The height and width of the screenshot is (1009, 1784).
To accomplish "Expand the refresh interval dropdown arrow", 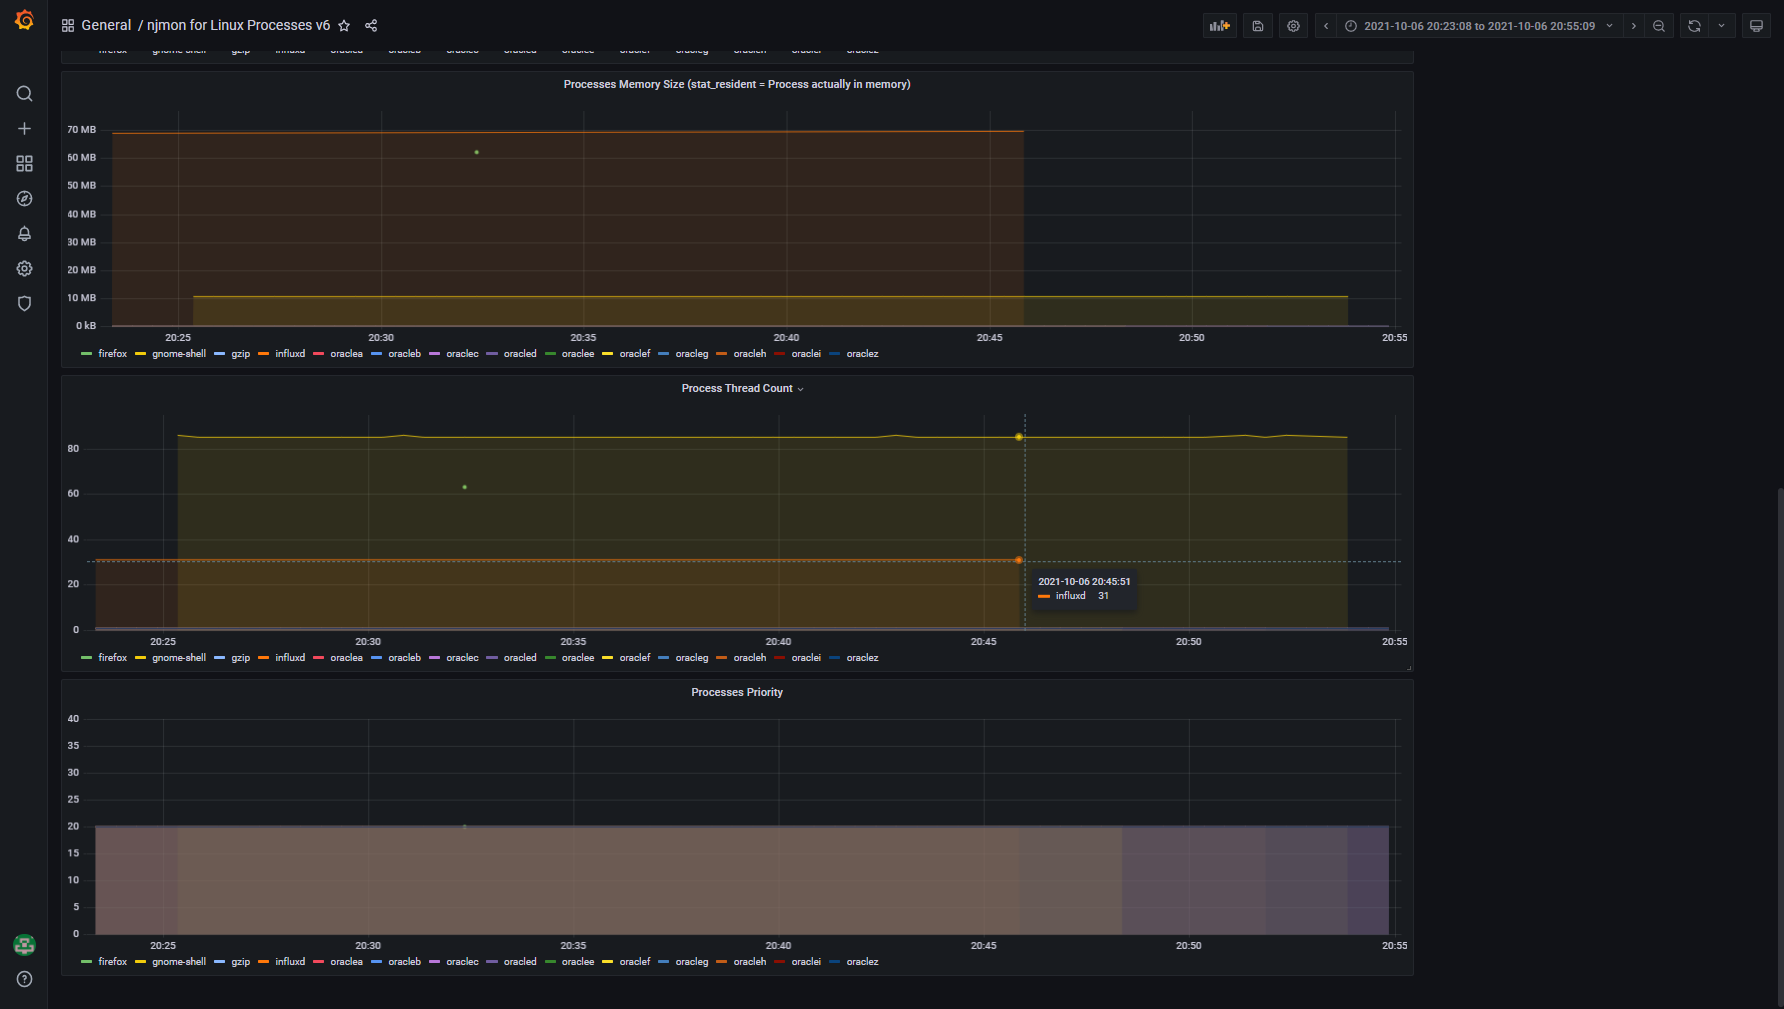I will coord(1721,26).
